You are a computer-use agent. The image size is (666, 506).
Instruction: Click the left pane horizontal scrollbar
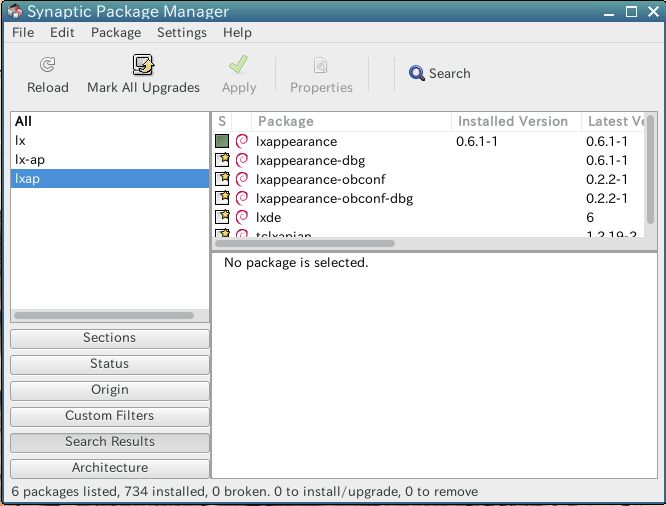point(104,315)
